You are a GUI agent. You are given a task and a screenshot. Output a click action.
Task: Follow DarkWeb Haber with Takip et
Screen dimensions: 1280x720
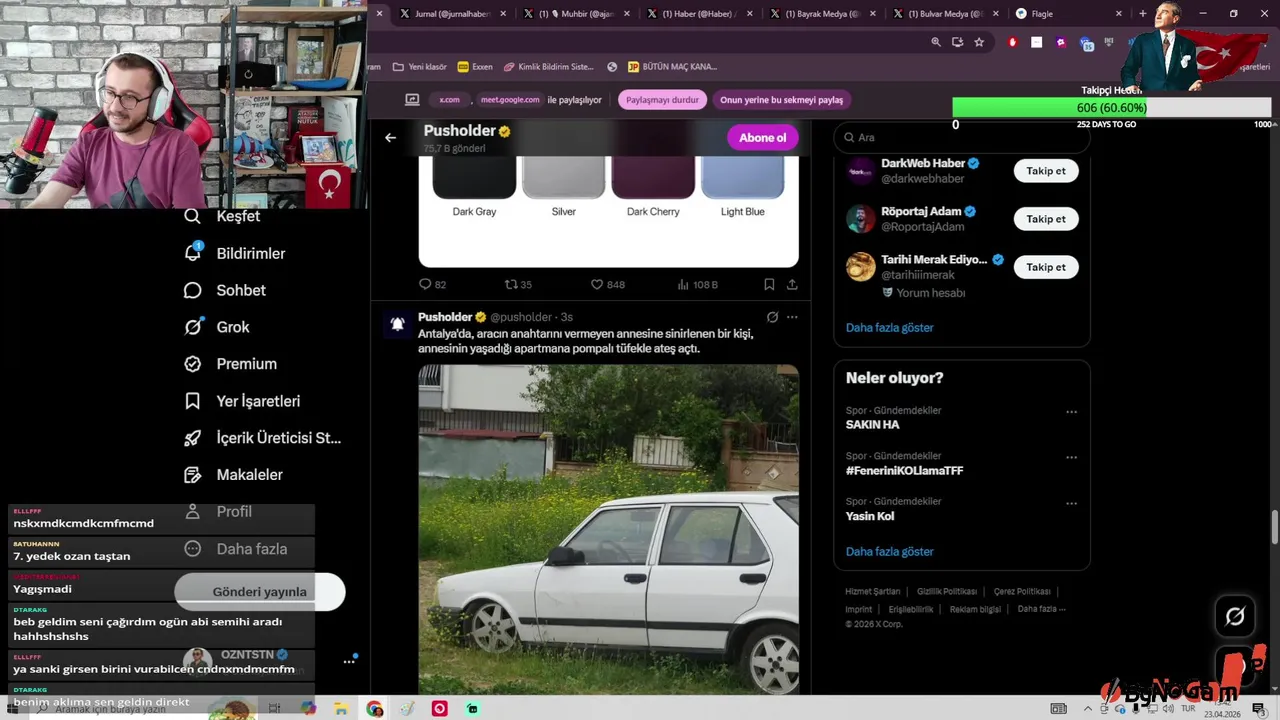1046,171
